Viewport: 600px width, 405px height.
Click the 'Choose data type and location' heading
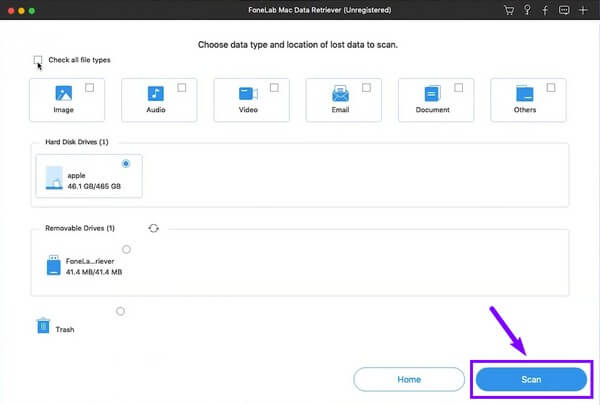298,45
